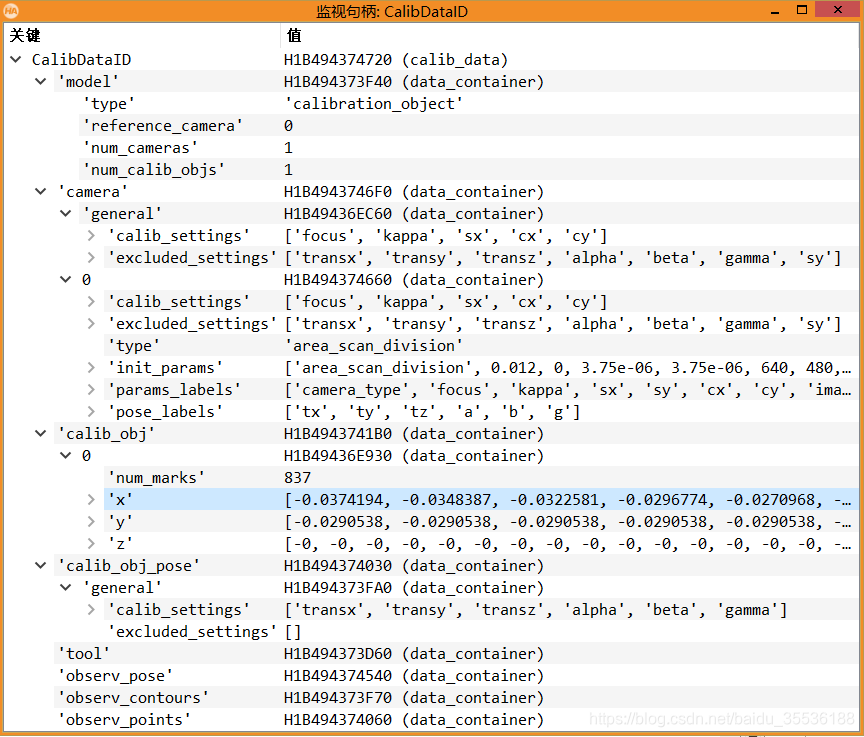The width and height of the screenshot is (864, 737).
Task: Select the 'tool' row
Action: tap(456, 654)
